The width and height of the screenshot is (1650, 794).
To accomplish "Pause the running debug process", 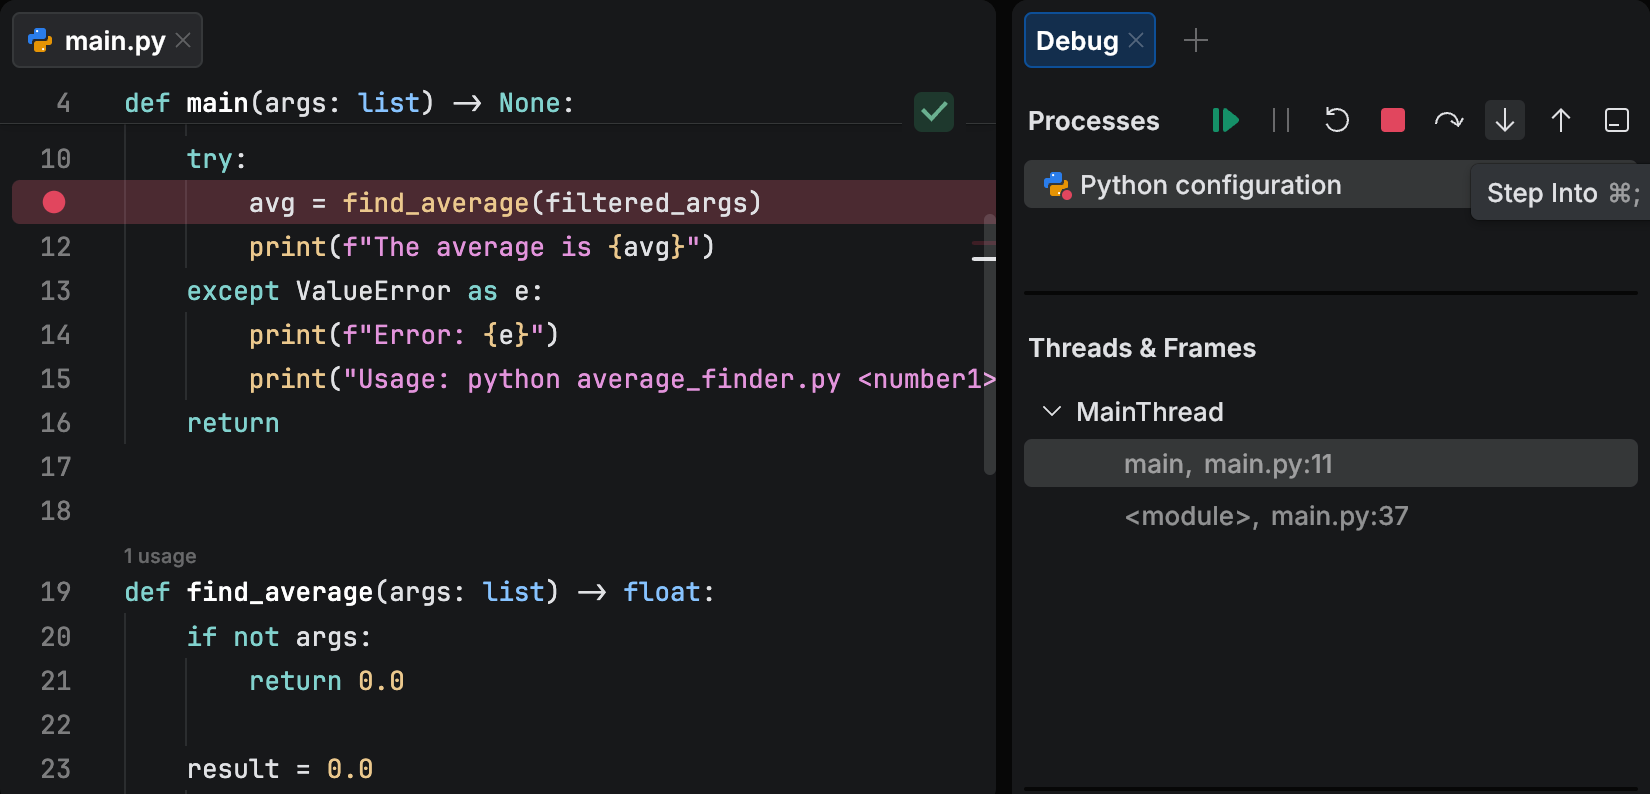I will pyautogui.click(x=1281, y=121).
